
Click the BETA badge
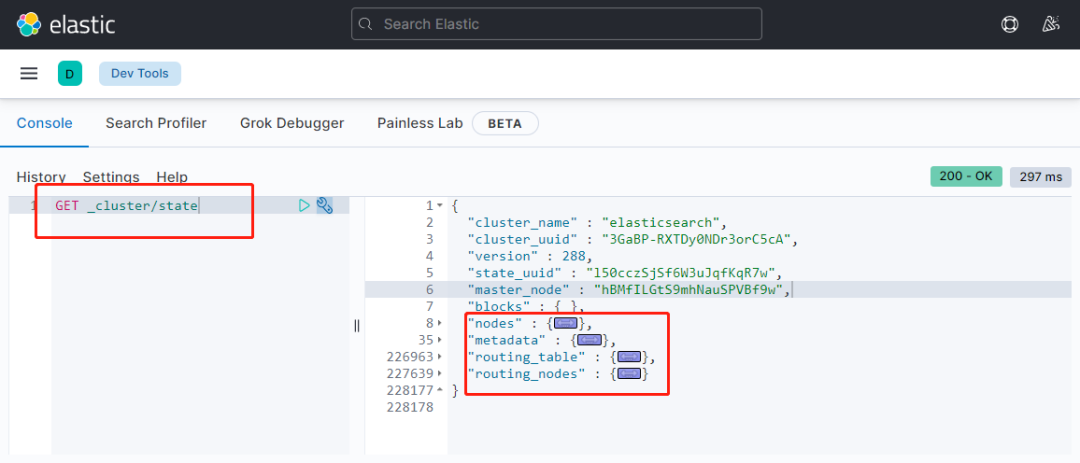tap(505, 124)
